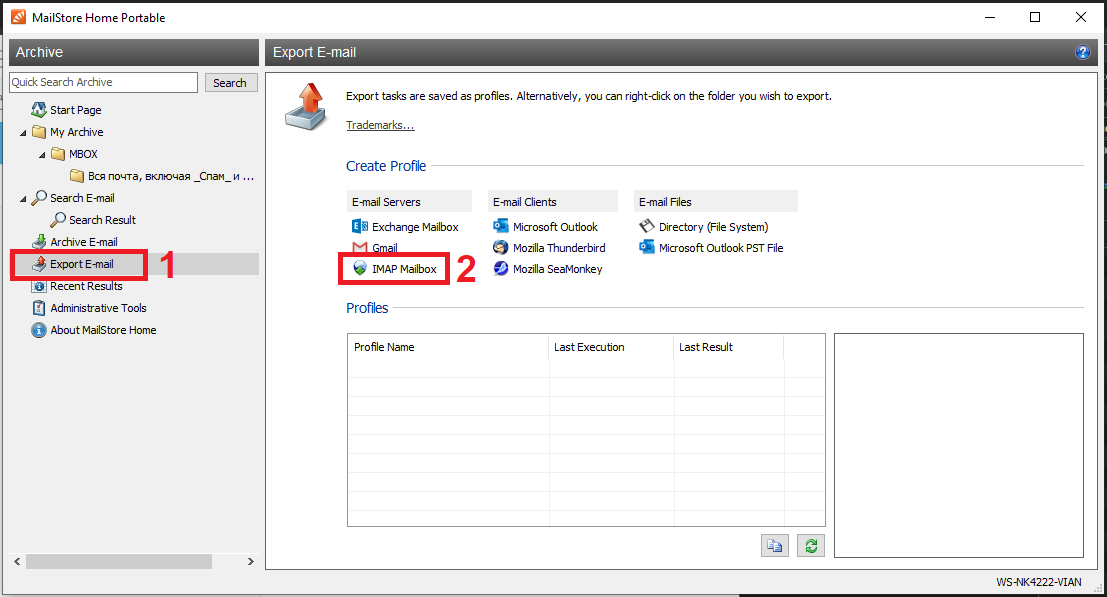1107x597 pixels.
Task: Follow the Trademarks... link
Action: (x=380, y=125)
